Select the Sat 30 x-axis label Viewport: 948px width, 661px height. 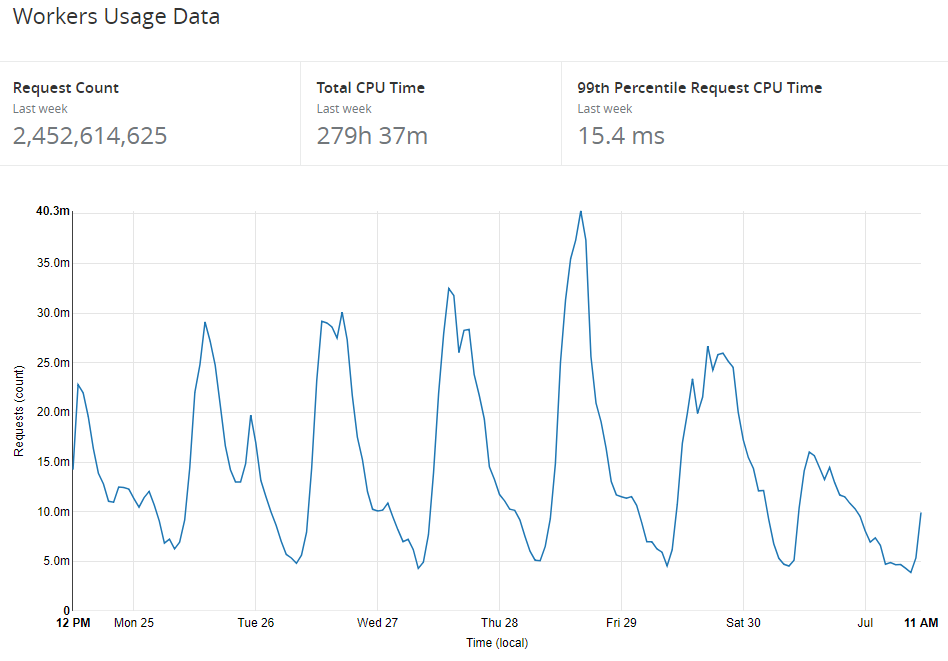click(743, 623)
